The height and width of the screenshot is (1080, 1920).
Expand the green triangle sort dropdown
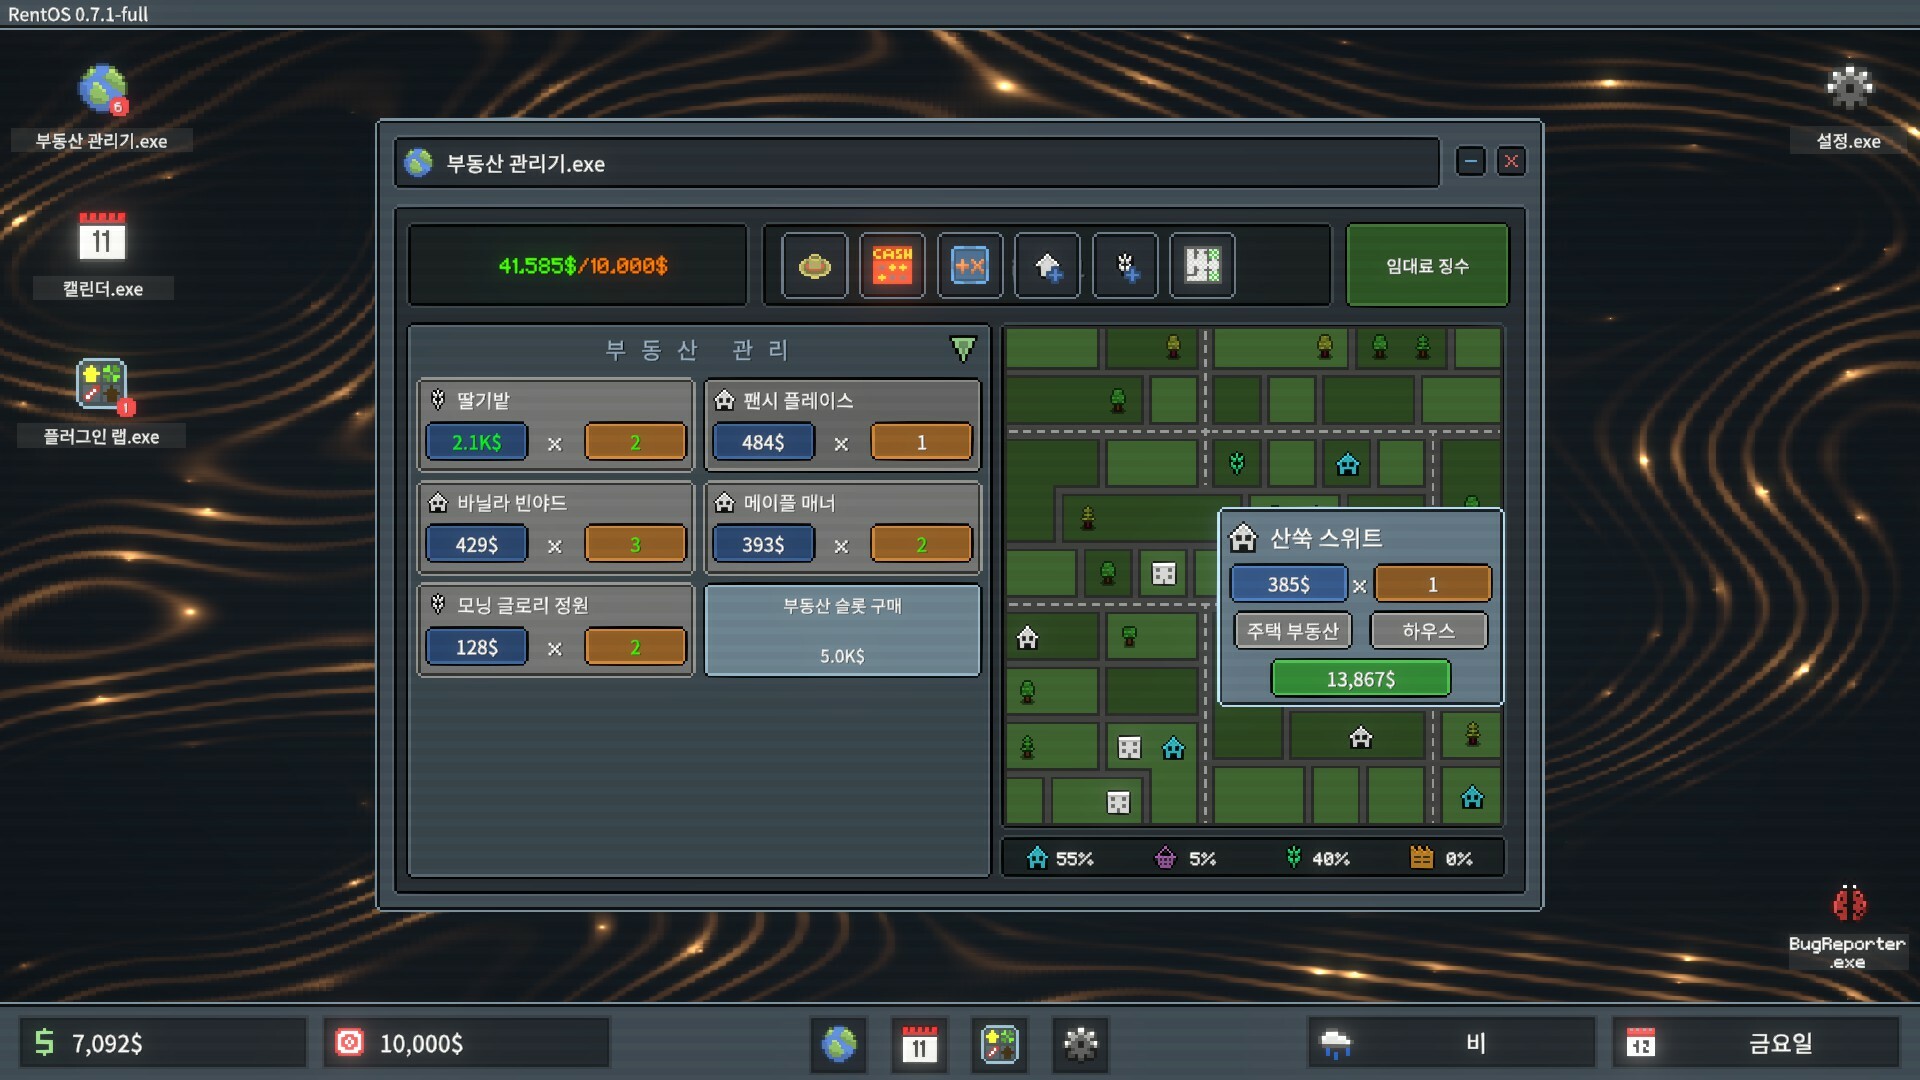(962, 349)
